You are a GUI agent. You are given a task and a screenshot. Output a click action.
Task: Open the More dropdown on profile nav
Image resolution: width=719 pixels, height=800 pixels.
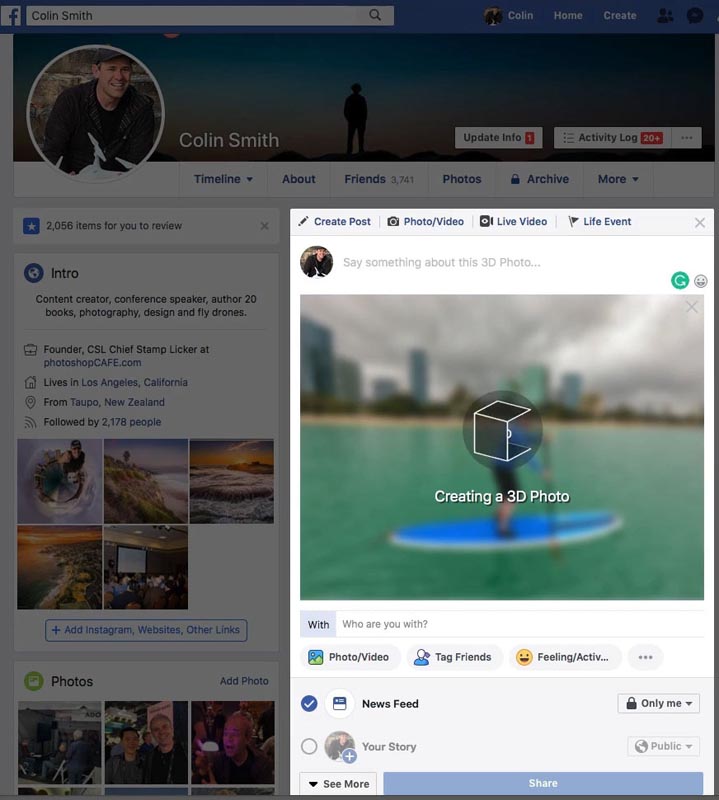click(x=618, y=179)
